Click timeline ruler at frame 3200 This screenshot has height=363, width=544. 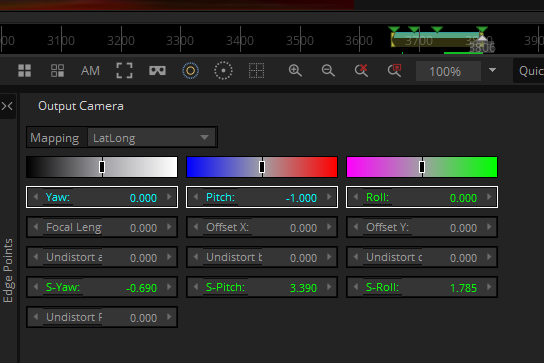pos(121,41)
